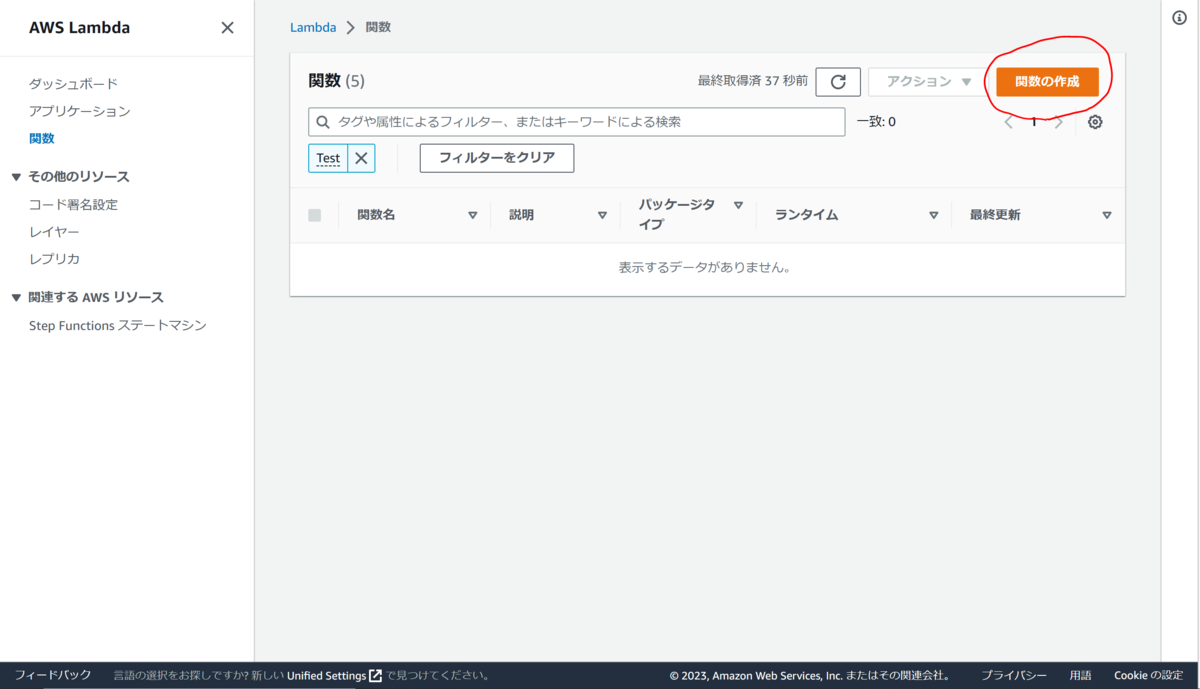Open プライバシー footer link
Viewport: 1200px width, 689px height.
tap(1014, 676)
